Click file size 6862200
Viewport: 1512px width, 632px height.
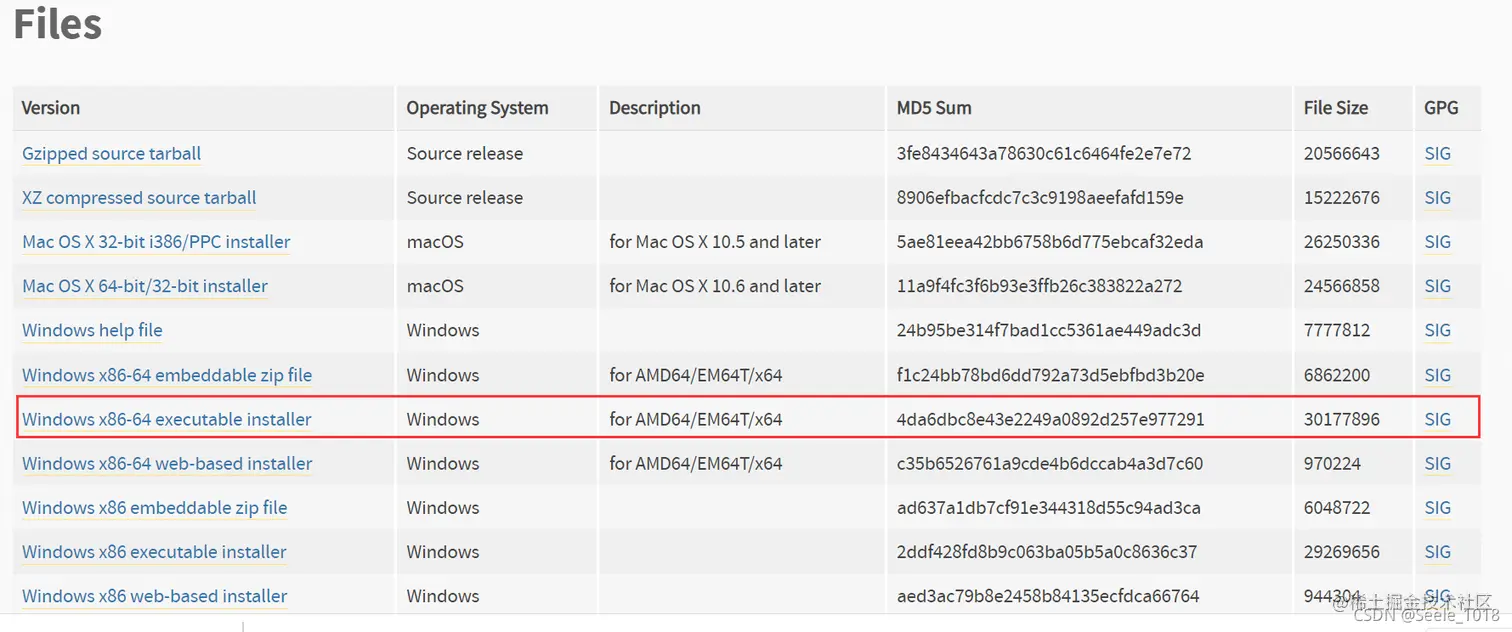(x=1337, y=375)
